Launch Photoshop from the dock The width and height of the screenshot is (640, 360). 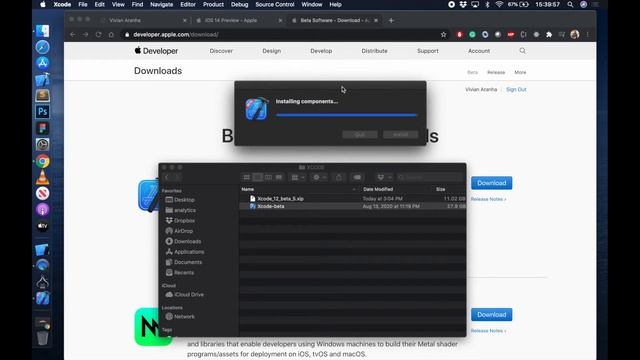[x=42, y=112]
